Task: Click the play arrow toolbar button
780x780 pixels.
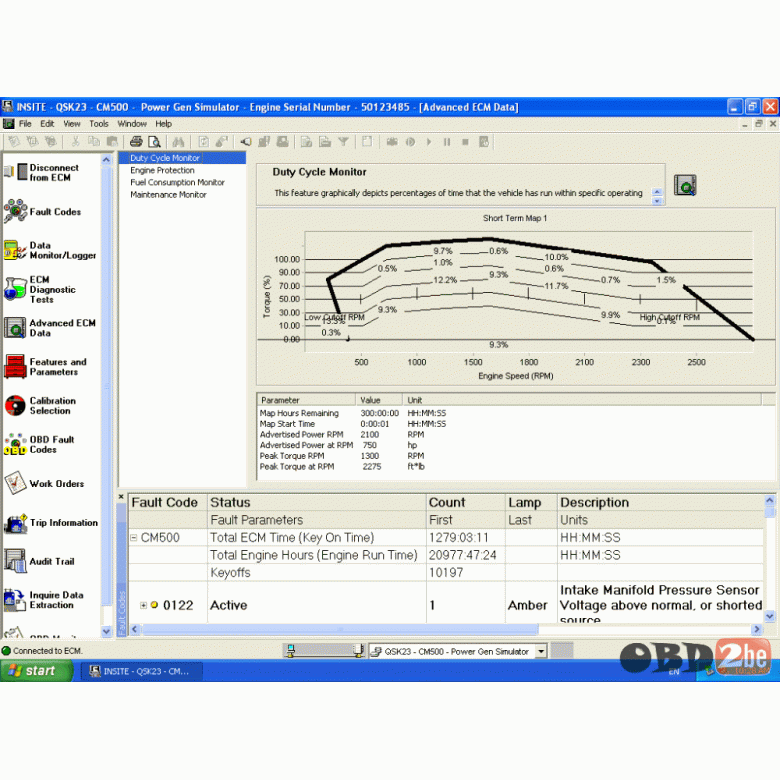Action: click(x=429, y=142)
